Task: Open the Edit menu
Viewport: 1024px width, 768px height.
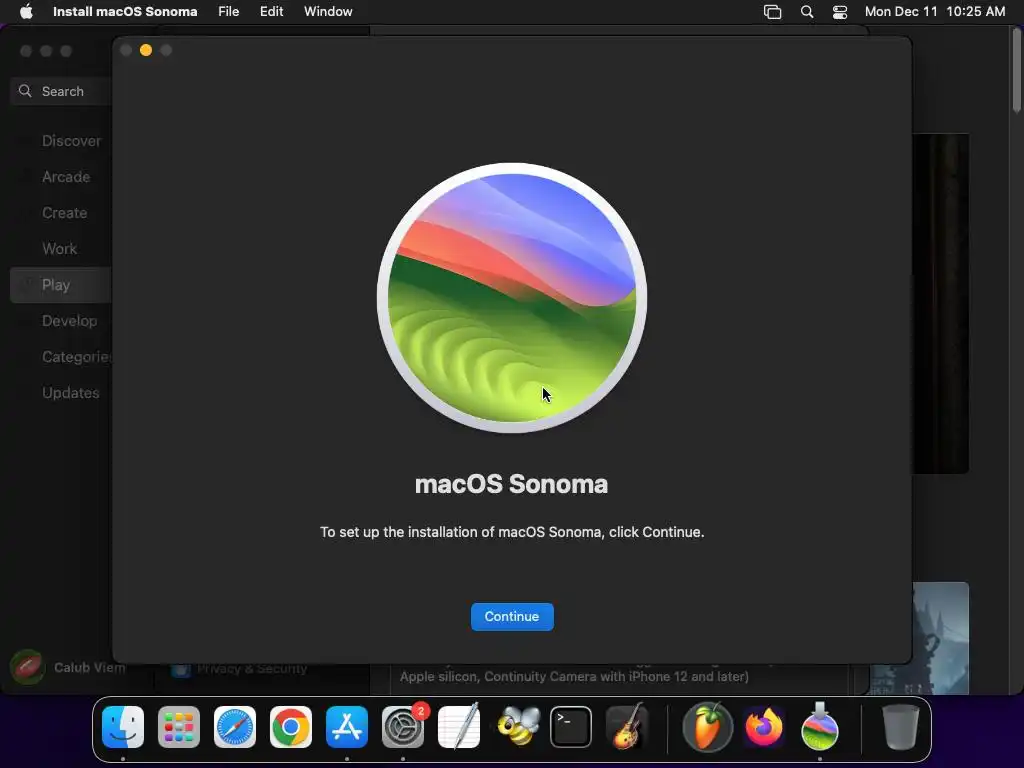Action: coord(272,12)
